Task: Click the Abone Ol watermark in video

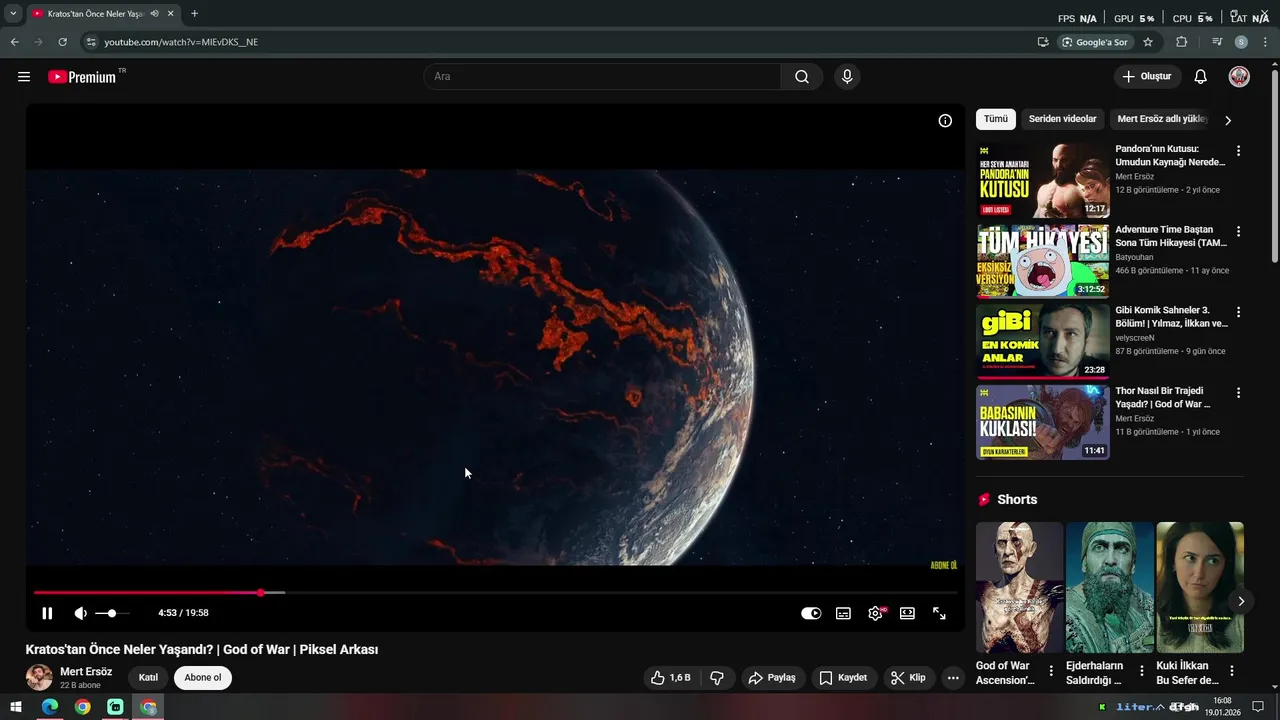Action: pyautogui.click(x=944, y=566)
